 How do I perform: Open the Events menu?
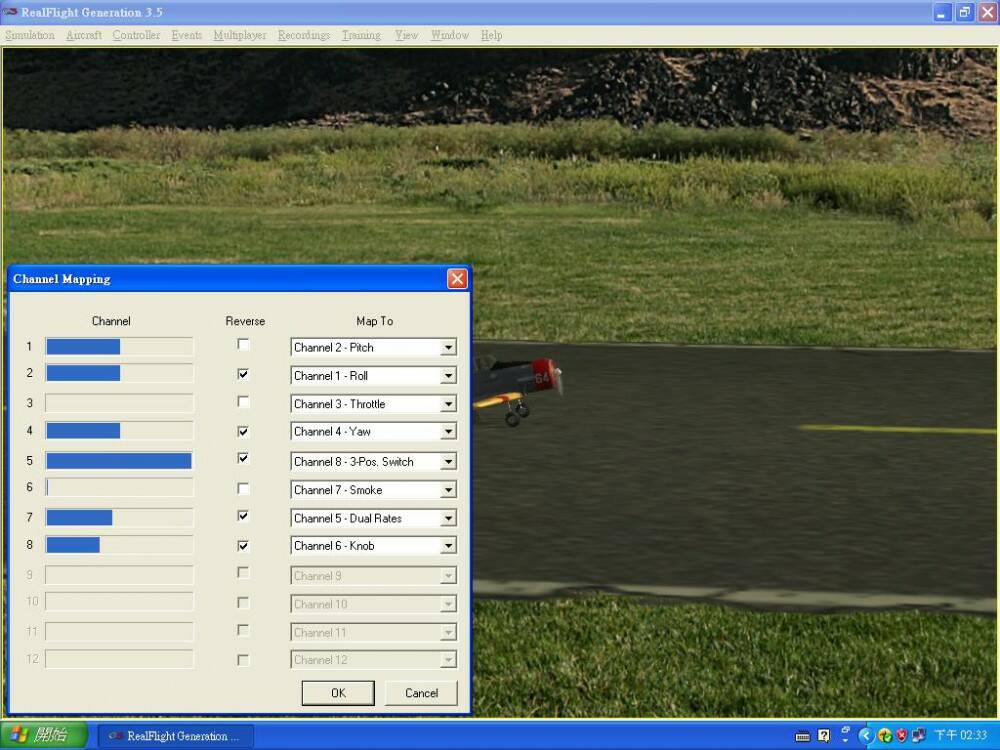tap(186, 35)
